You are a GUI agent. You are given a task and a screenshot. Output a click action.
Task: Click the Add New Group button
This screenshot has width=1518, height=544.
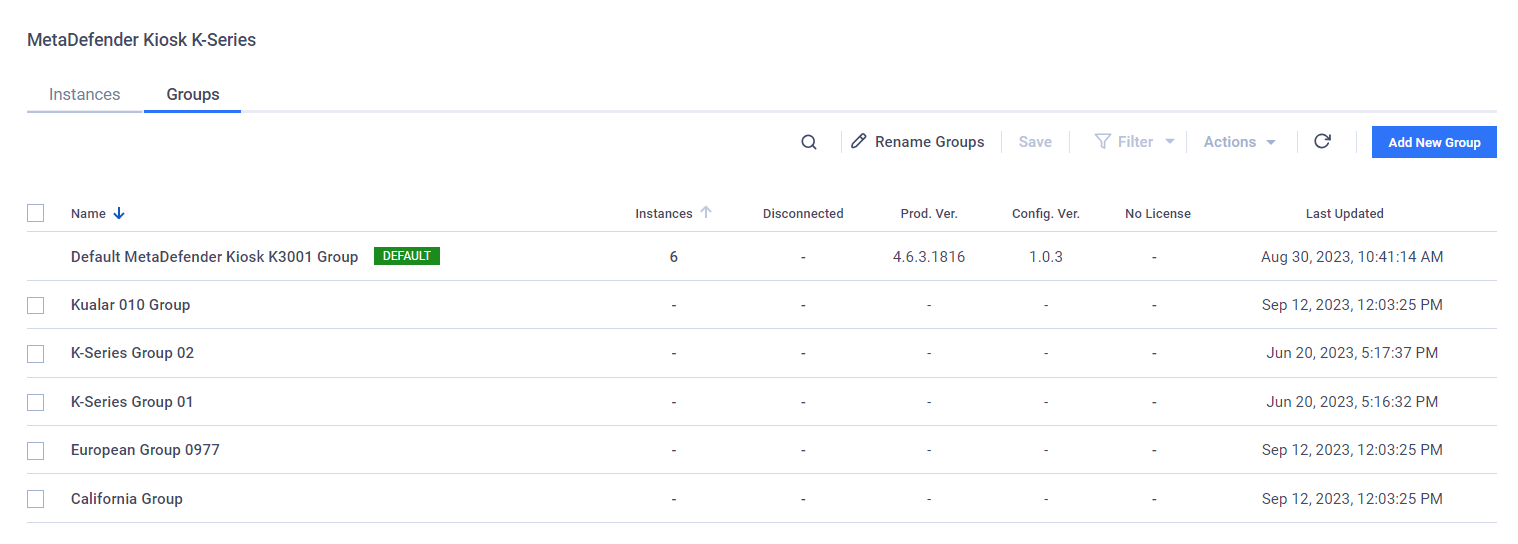pyautogui.click(x=1434, y=142)
